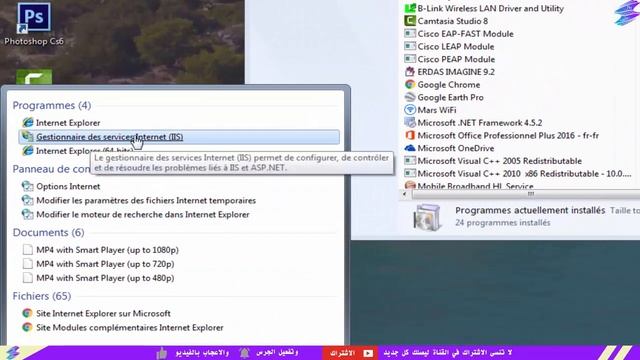Click the file icon for MP4 480p document
Screen dimensions: 640x360
tap(28, 278)
